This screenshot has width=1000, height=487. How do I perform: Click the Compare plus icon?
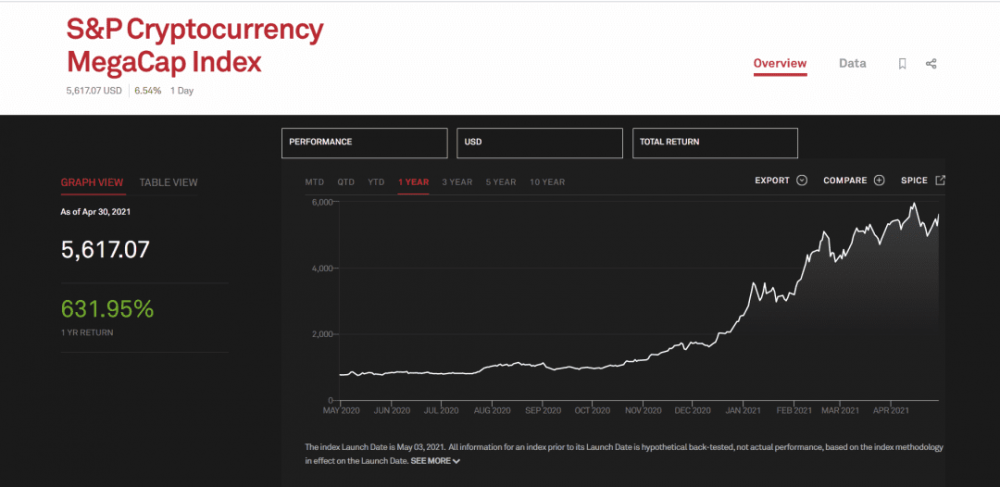(x=879, y=181)
